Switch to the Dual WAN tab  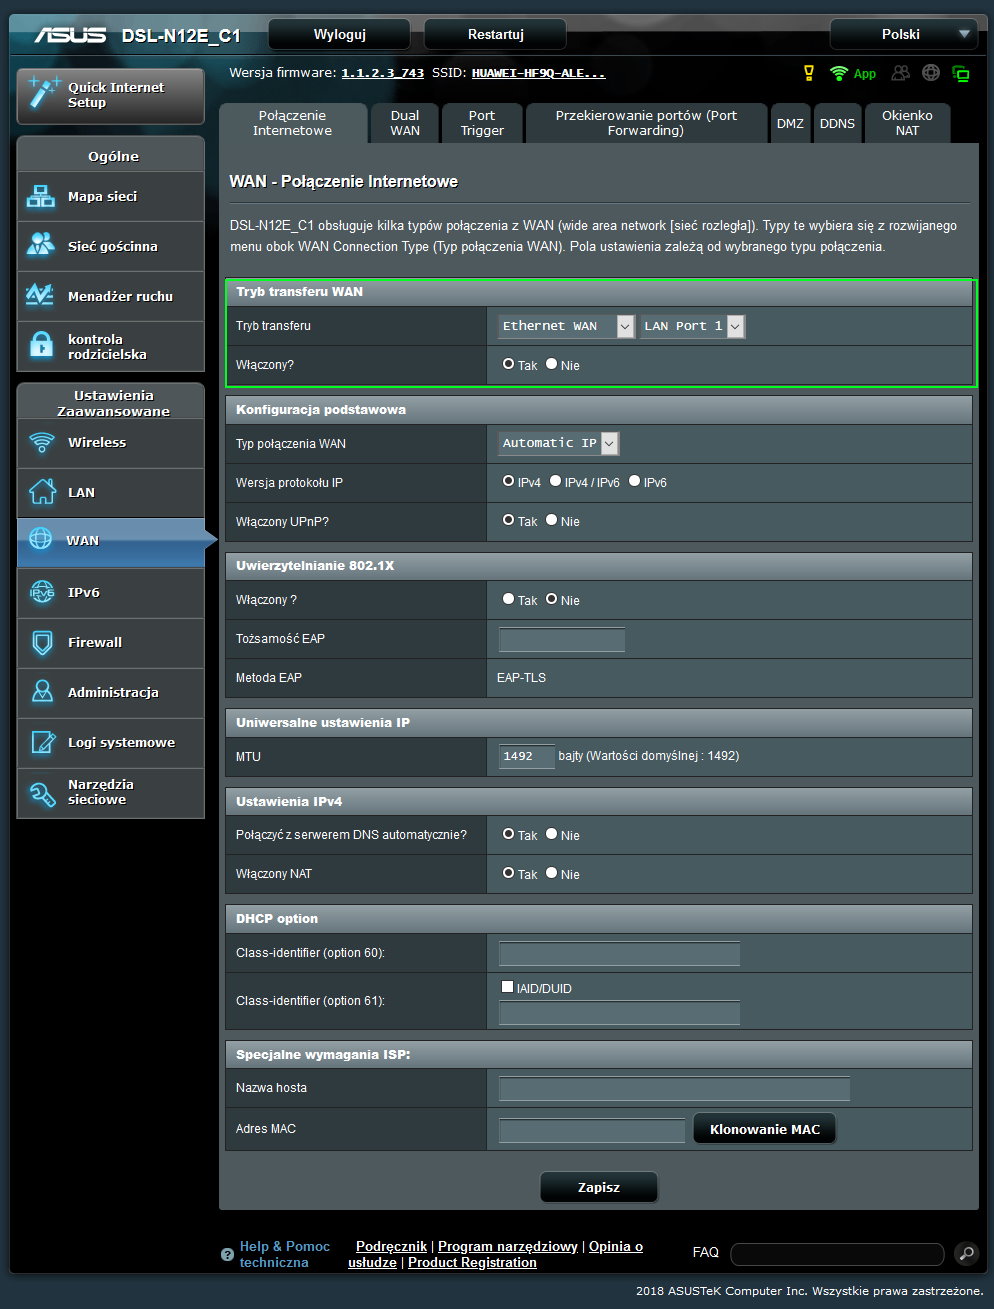[405, 123]
